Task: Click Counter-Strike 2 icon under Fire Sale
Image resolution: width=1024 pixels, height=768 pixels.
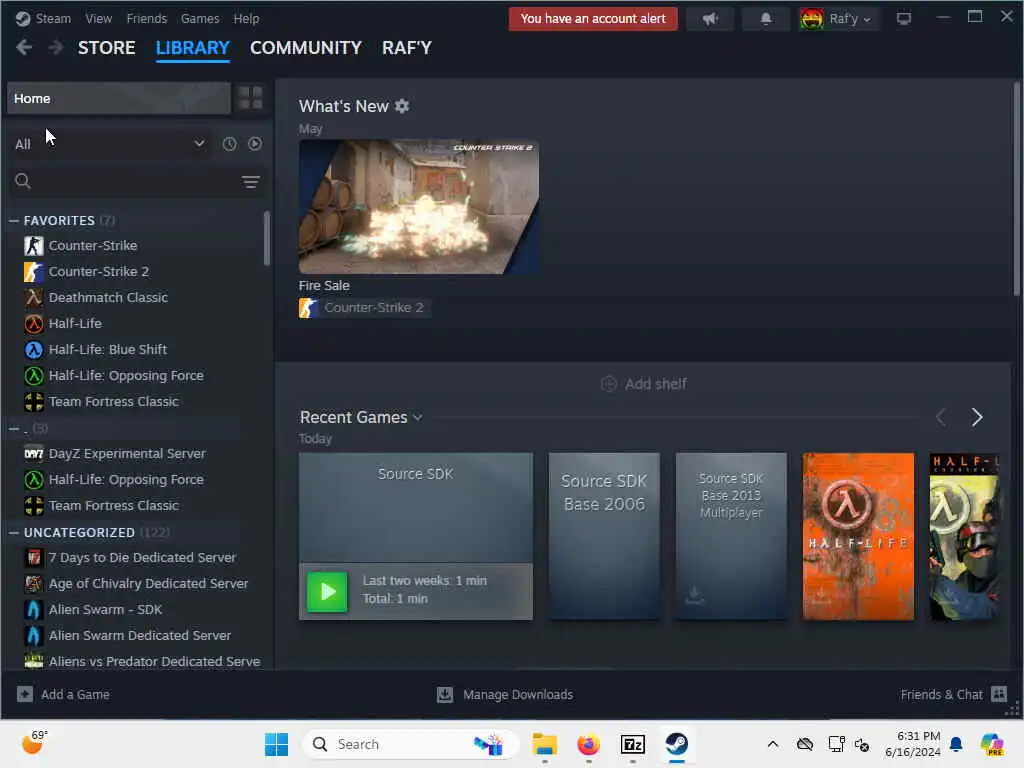Action: coord(308,308)
